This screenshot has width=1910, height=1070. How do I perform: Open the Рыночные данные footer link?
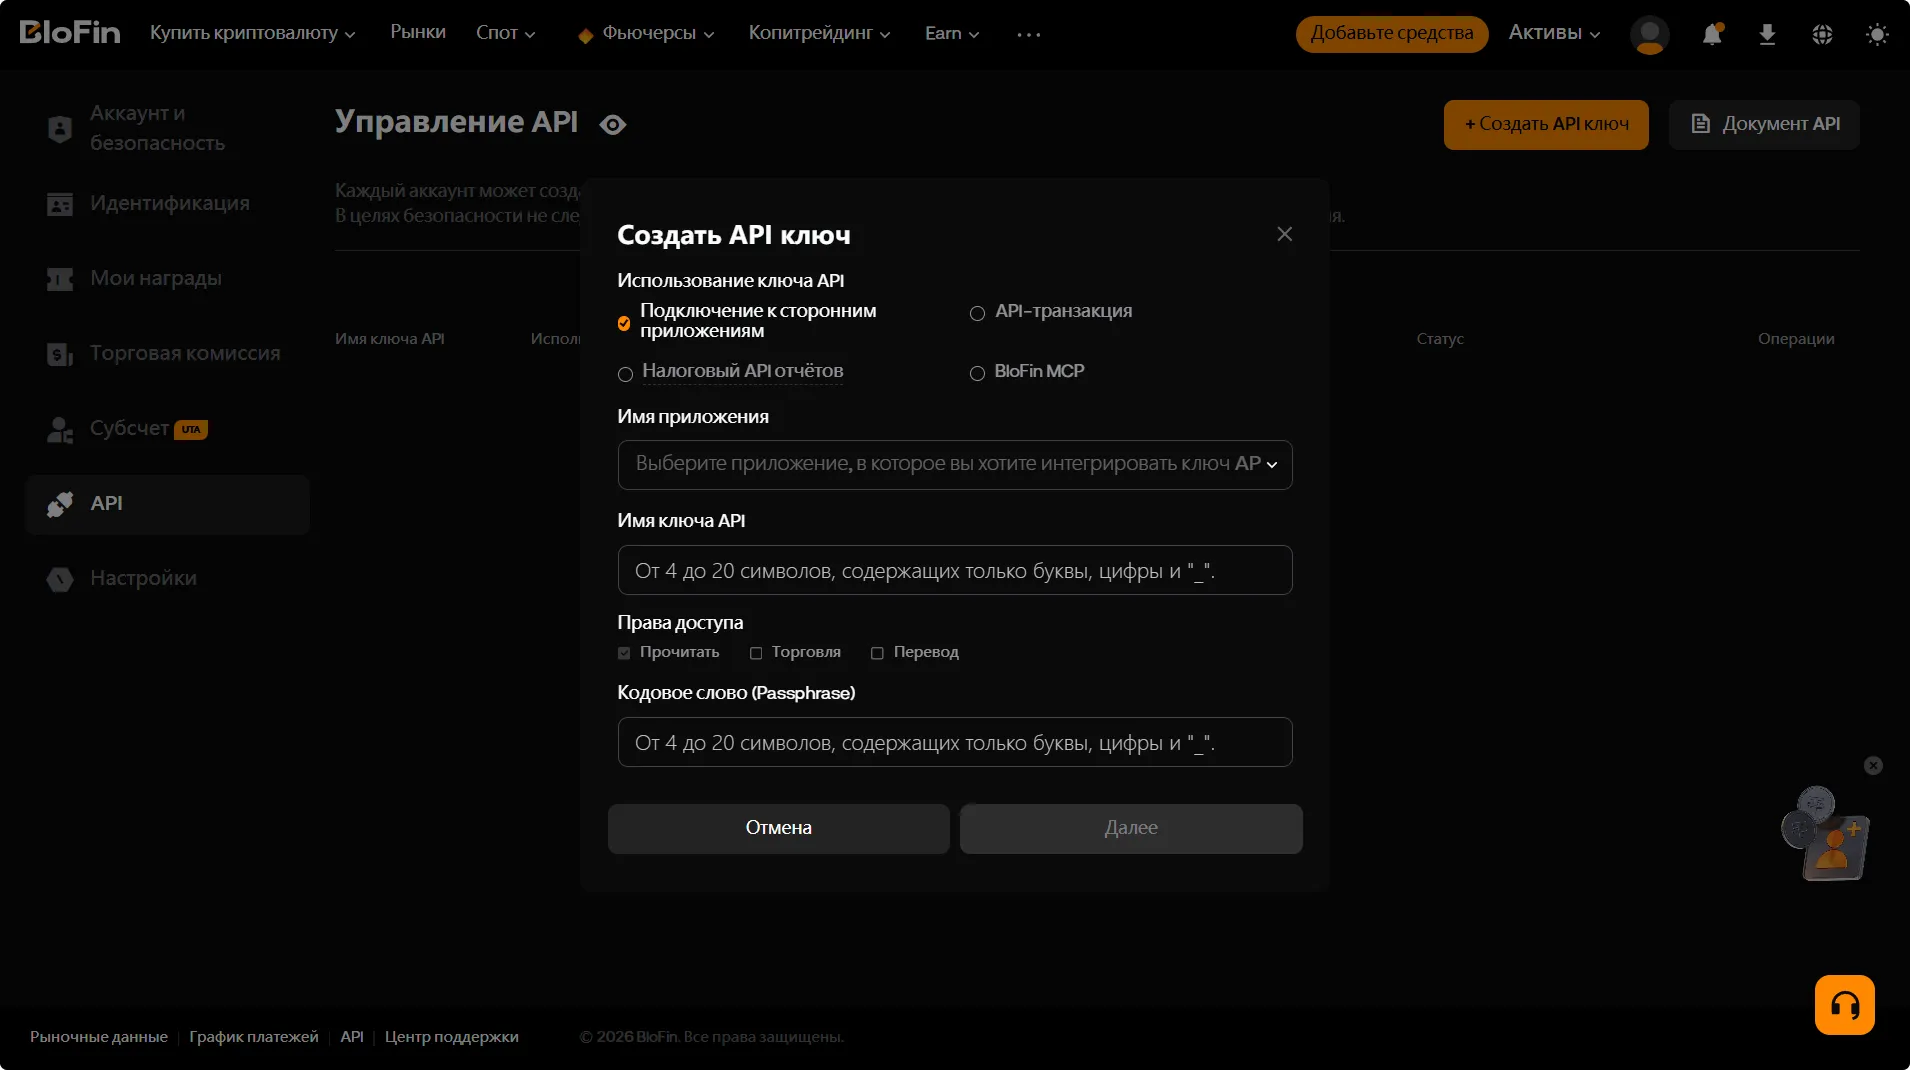(x=99, y=1037)
